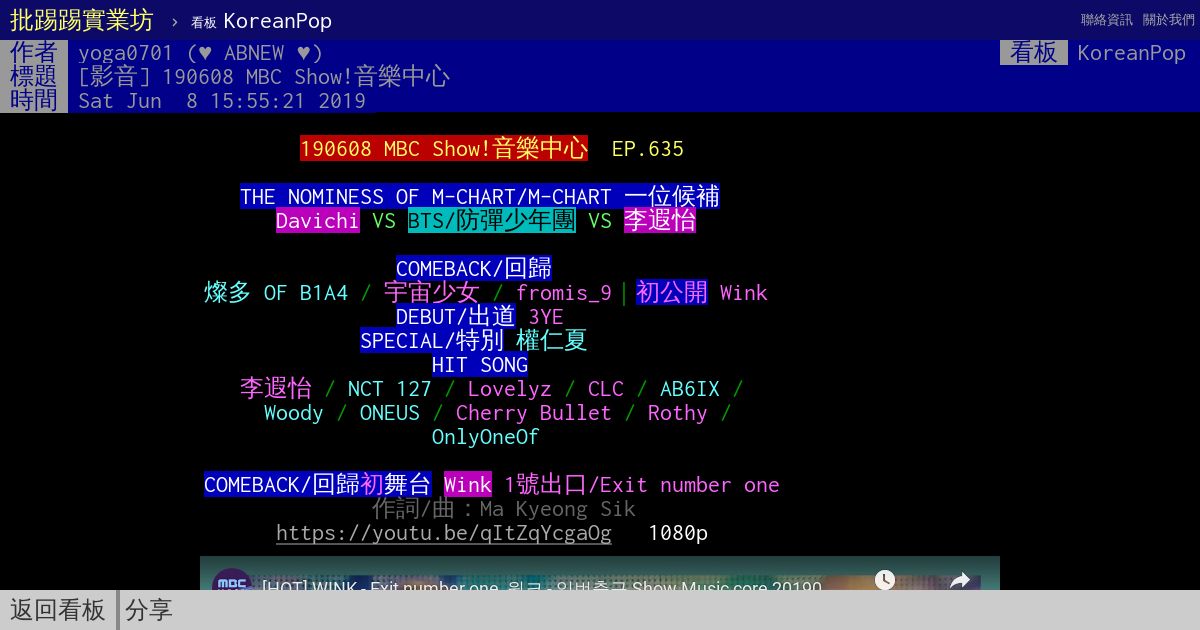Click Woody in hit song list

294,413
